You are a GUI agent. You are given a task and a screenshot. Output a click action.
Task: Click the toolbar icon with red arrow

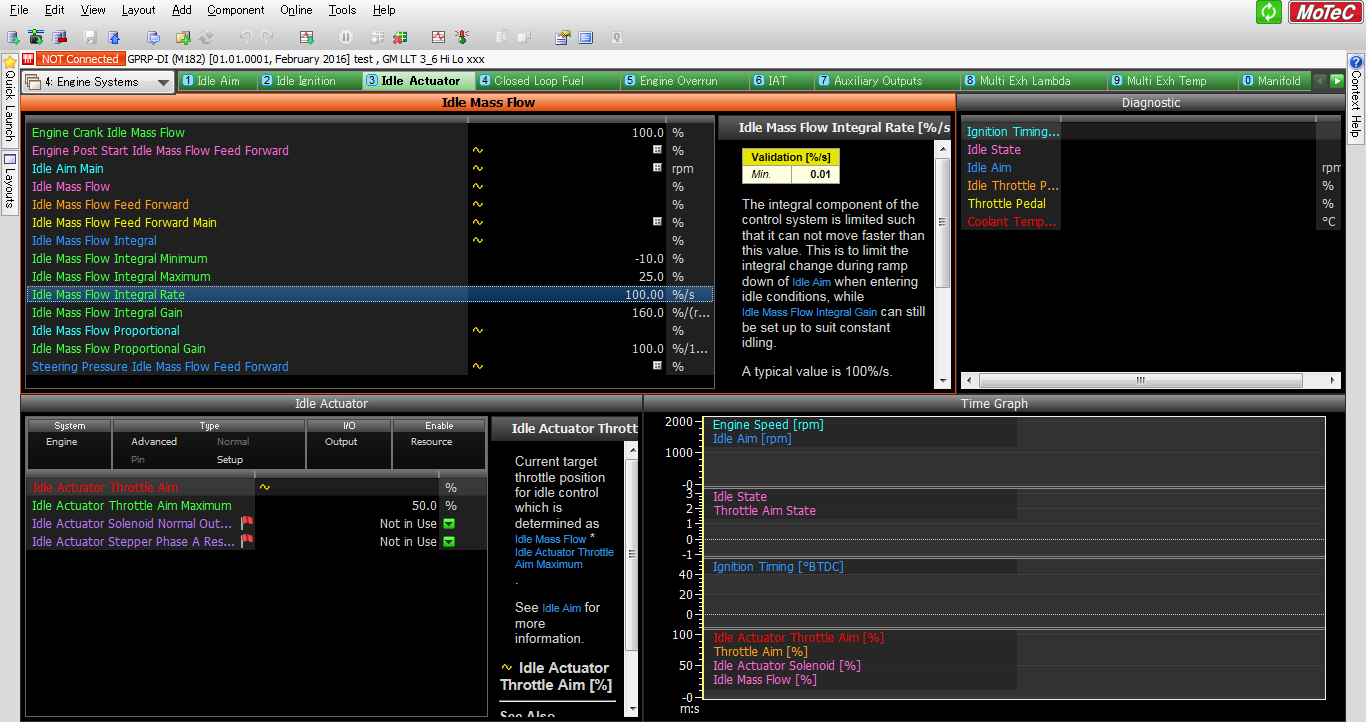[x=60, y=37]
